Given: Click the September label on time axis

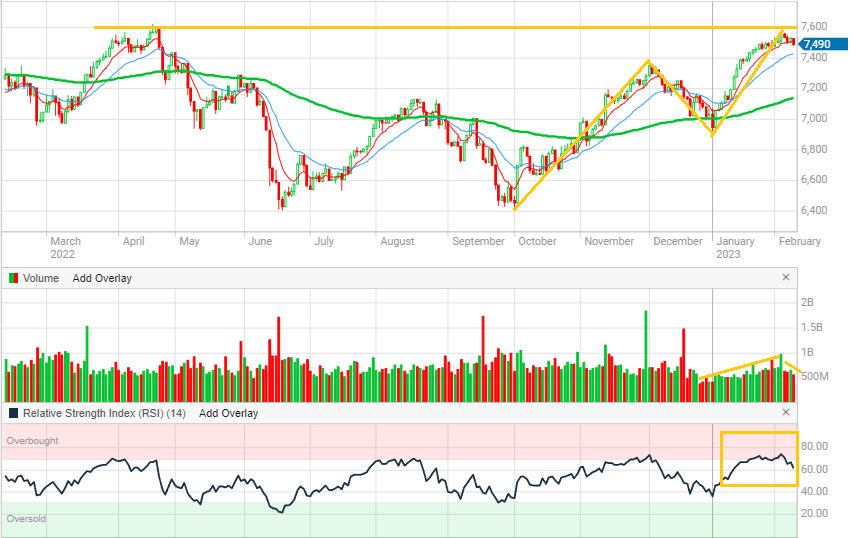Looking at the screenshot, I should pos(478,241).
